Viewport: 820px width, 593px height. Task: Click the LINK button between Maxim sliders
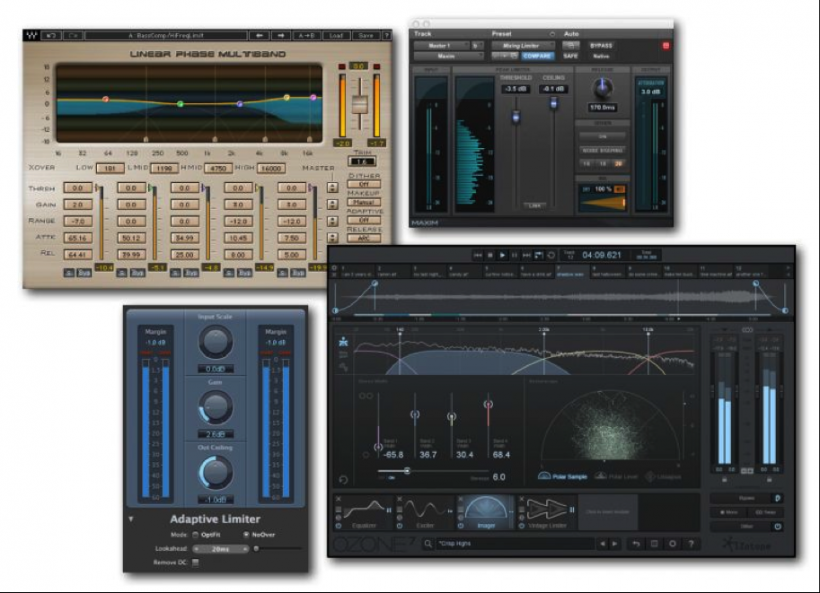click(x=534, y=206)
